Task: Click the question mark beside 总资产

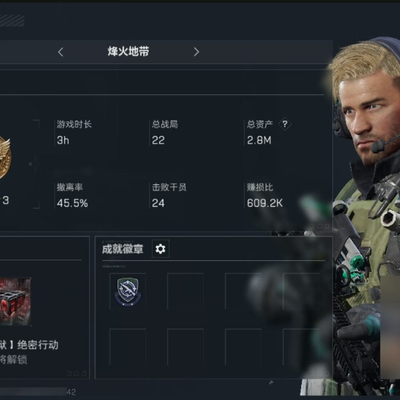Action: coord(285,124)
